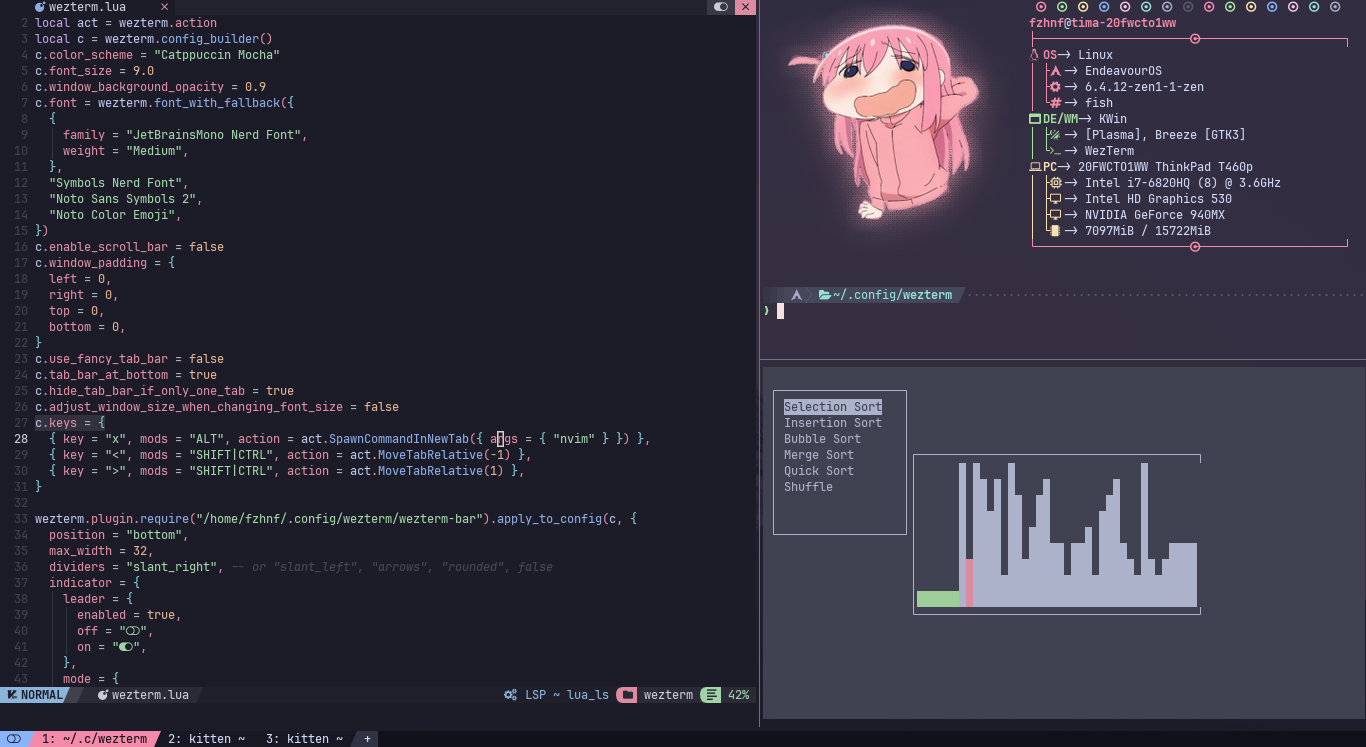The image size is (1366, 747).
Task: Click the 42% position indicator
Action: tap(738, 695)
